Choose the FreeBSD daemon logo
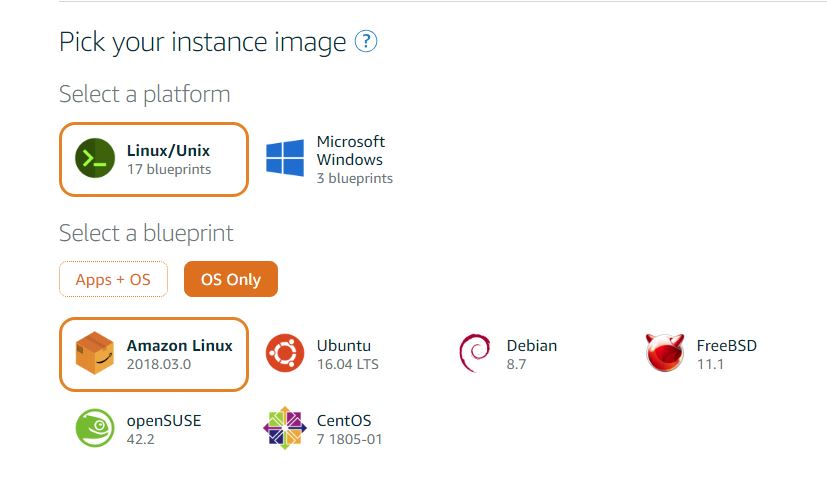Viewport: 827px width, 485px height. click(x=665, y=353)
